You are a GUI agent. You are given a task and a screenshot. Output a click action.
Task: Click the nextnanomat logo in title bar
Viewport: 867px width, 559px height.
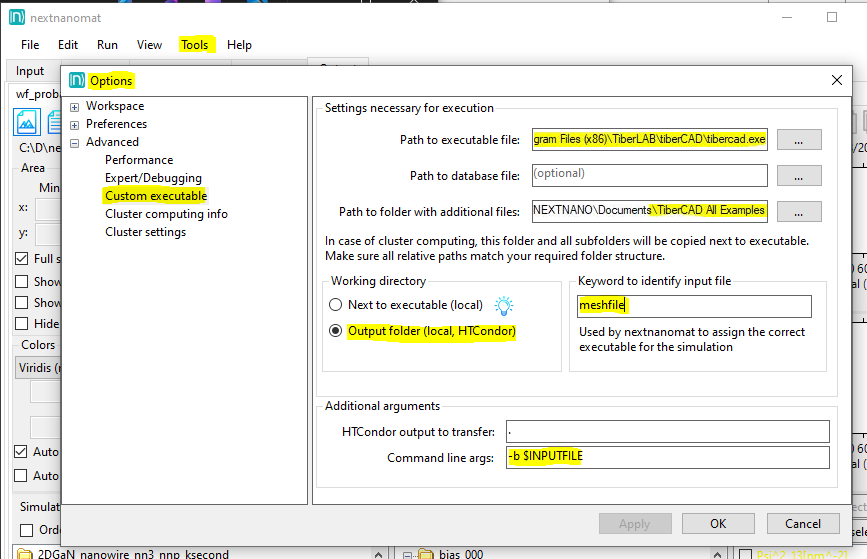point(16,16)
